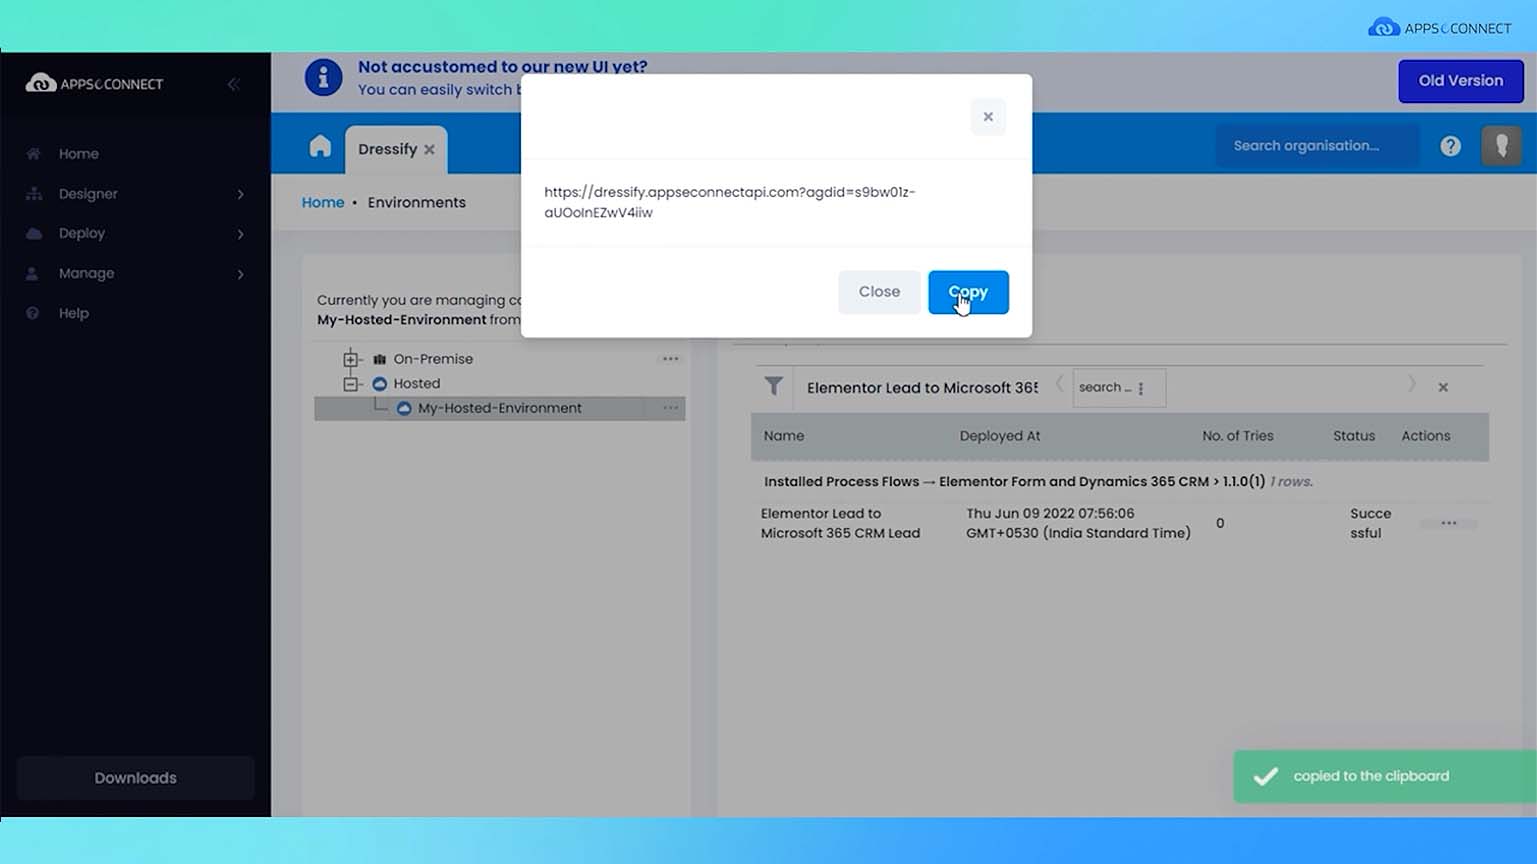Click the Home breadcrumb link
This screenshot has width=1537, height=864.
pos(323,202)
